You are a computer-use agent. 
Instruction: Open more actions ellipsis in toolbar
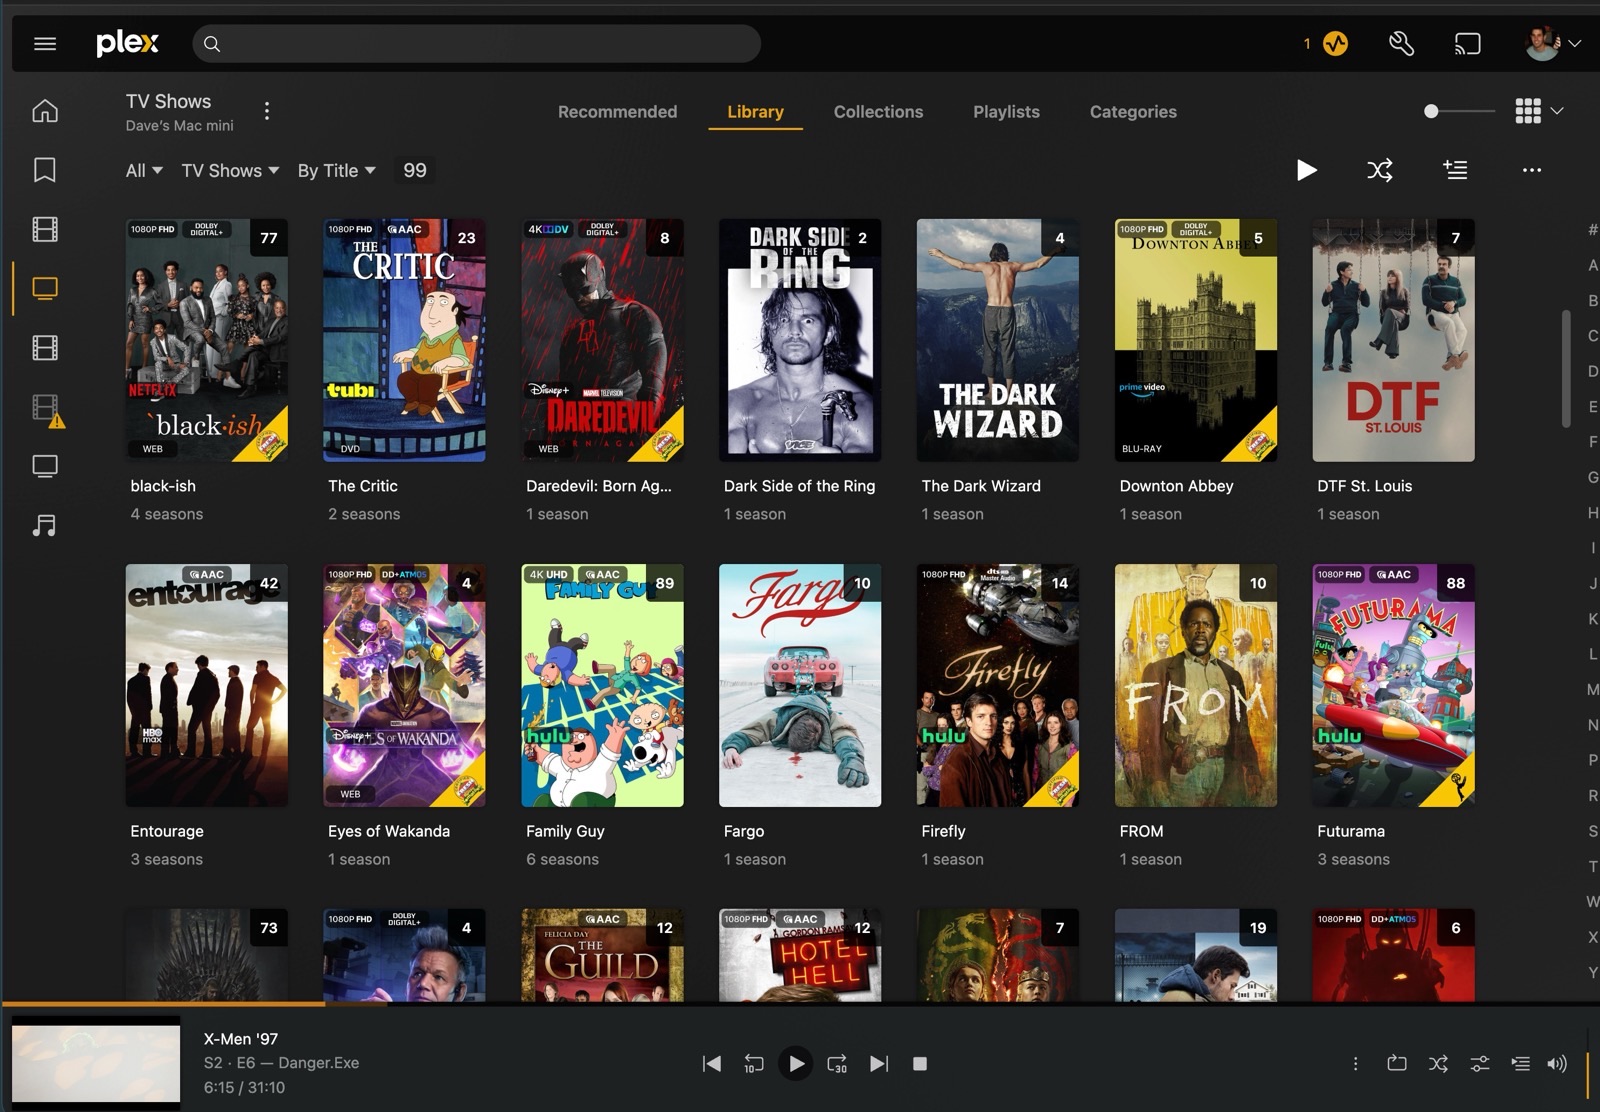[1531, 170]
